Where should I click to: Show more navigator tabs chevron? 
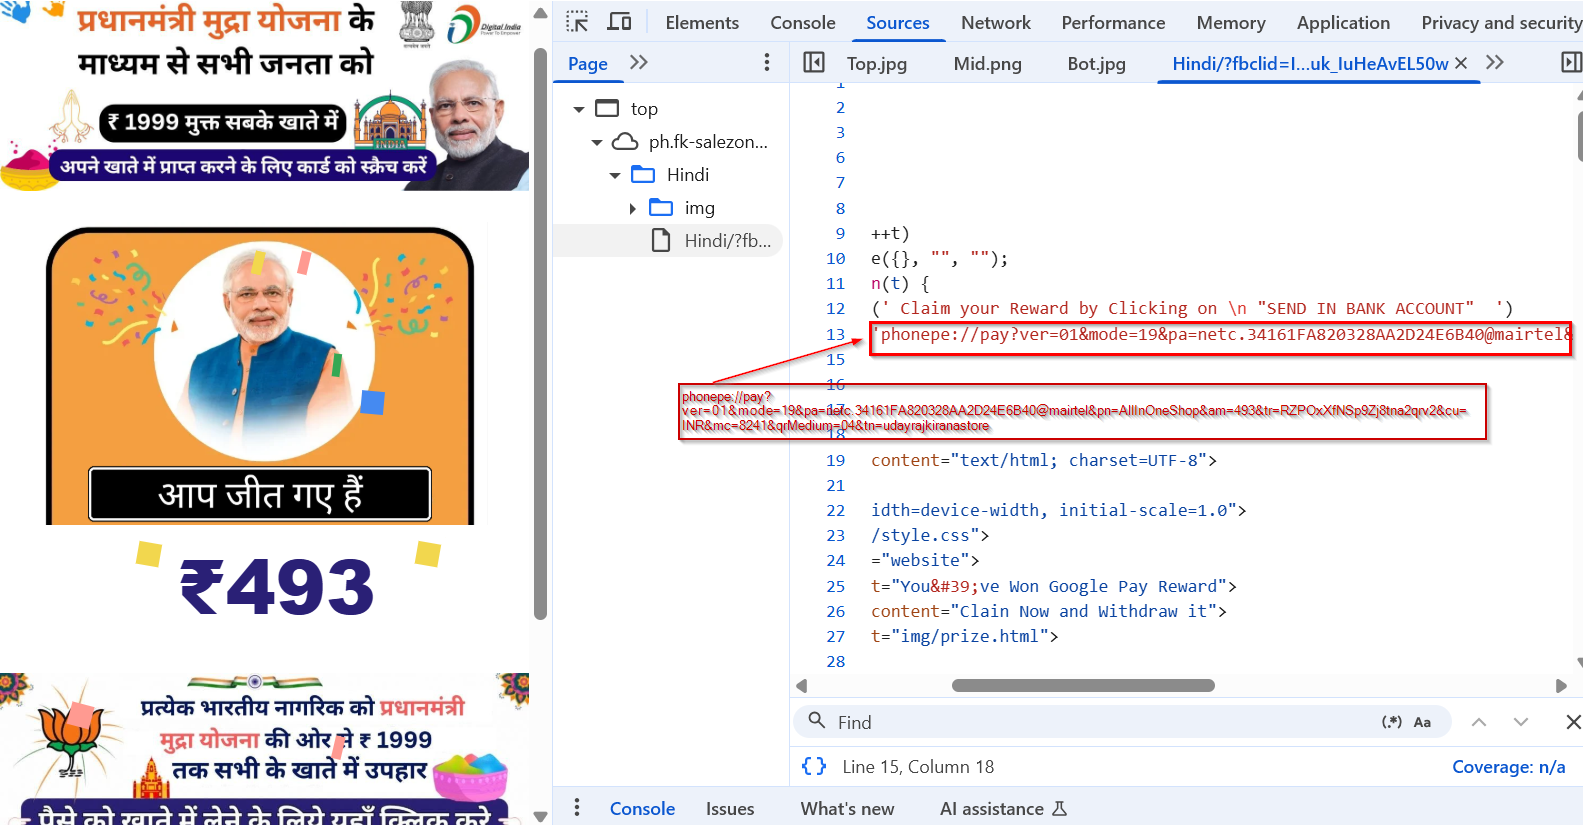[639, 62]
